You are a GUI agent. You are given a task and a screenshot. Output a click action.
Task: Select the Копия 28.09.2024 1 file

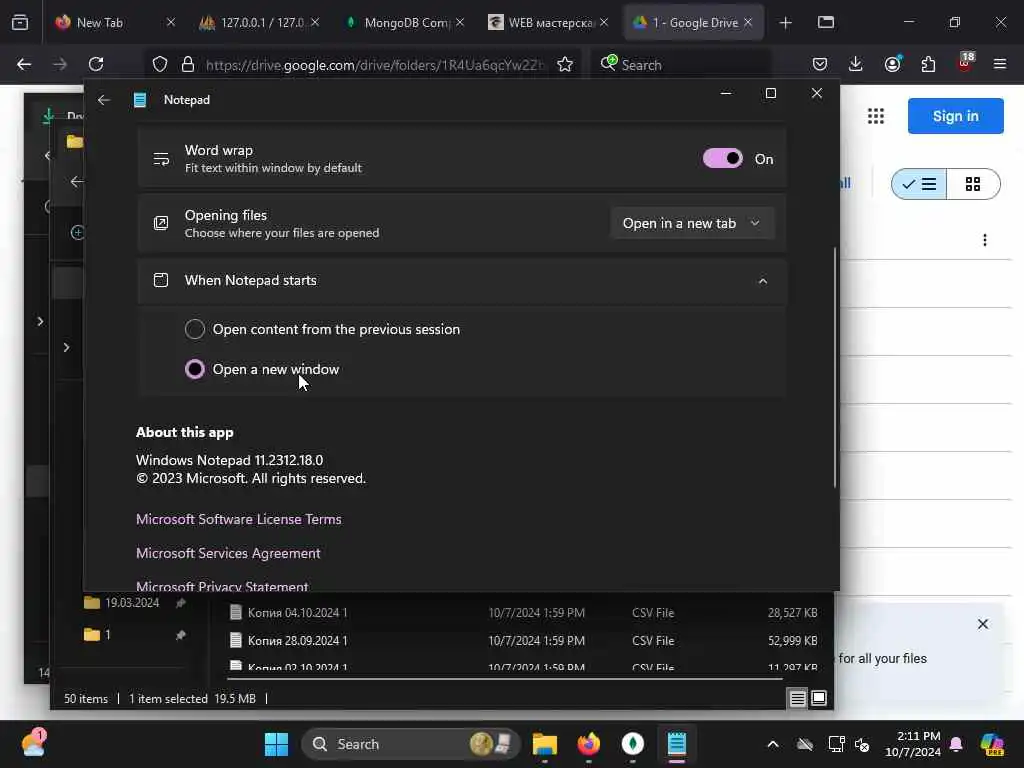(x=297, y=641)
